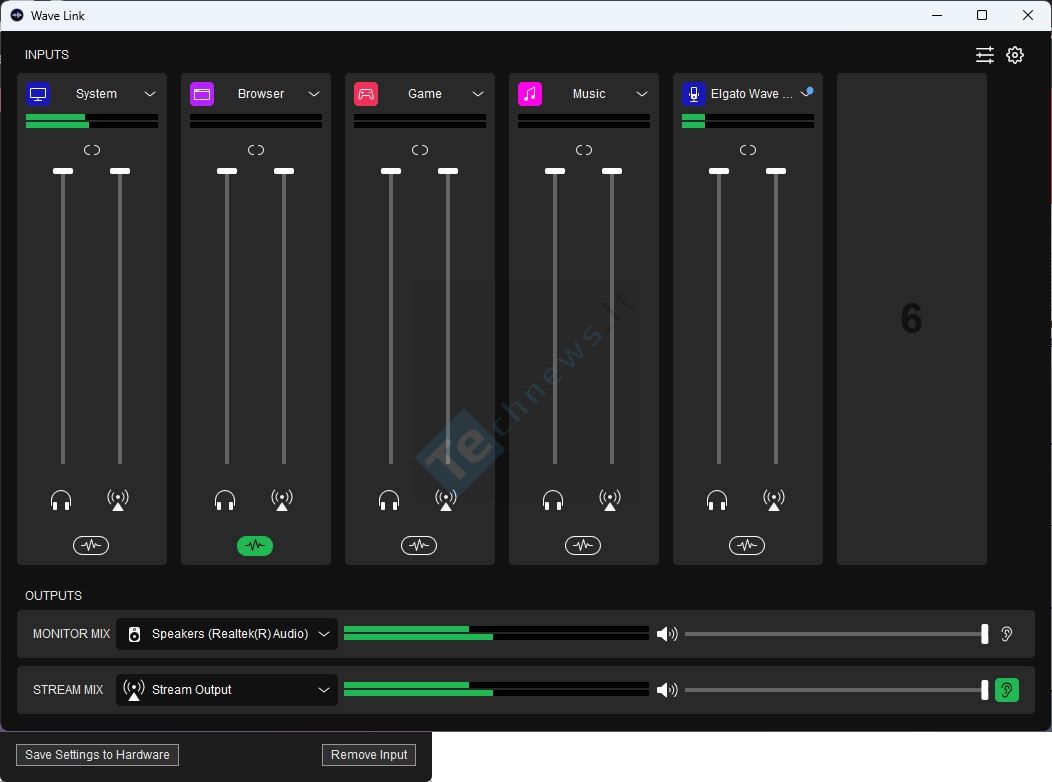Click Music channel monitor fader handle
Screen dimensions: 1052x782
pos(555,171)
